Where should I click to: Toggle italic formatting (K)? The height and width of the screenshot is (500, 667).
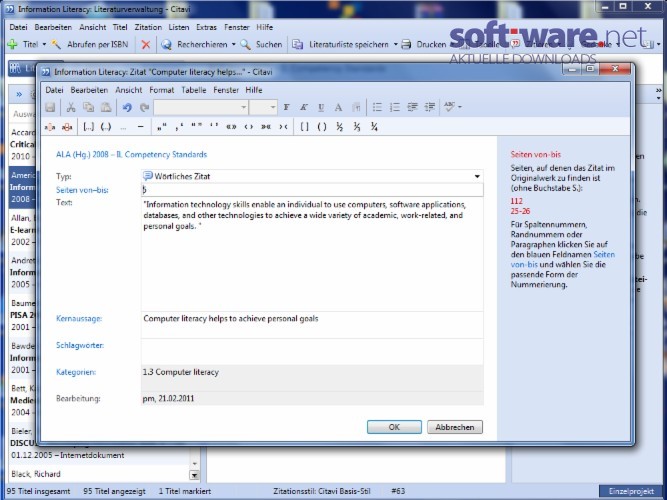pos(304,107)
